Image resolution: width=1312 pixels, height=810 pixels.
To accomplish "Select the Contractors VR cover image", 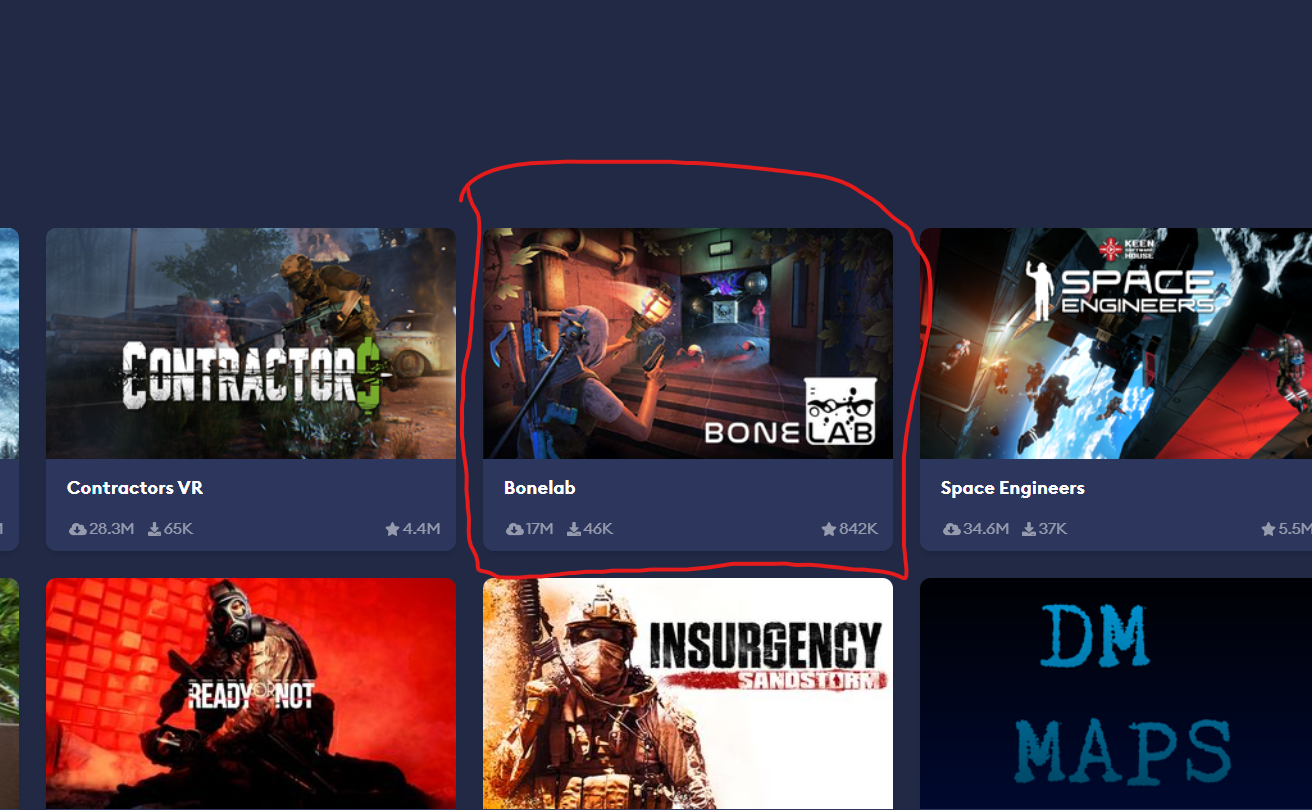I will 251,343.
